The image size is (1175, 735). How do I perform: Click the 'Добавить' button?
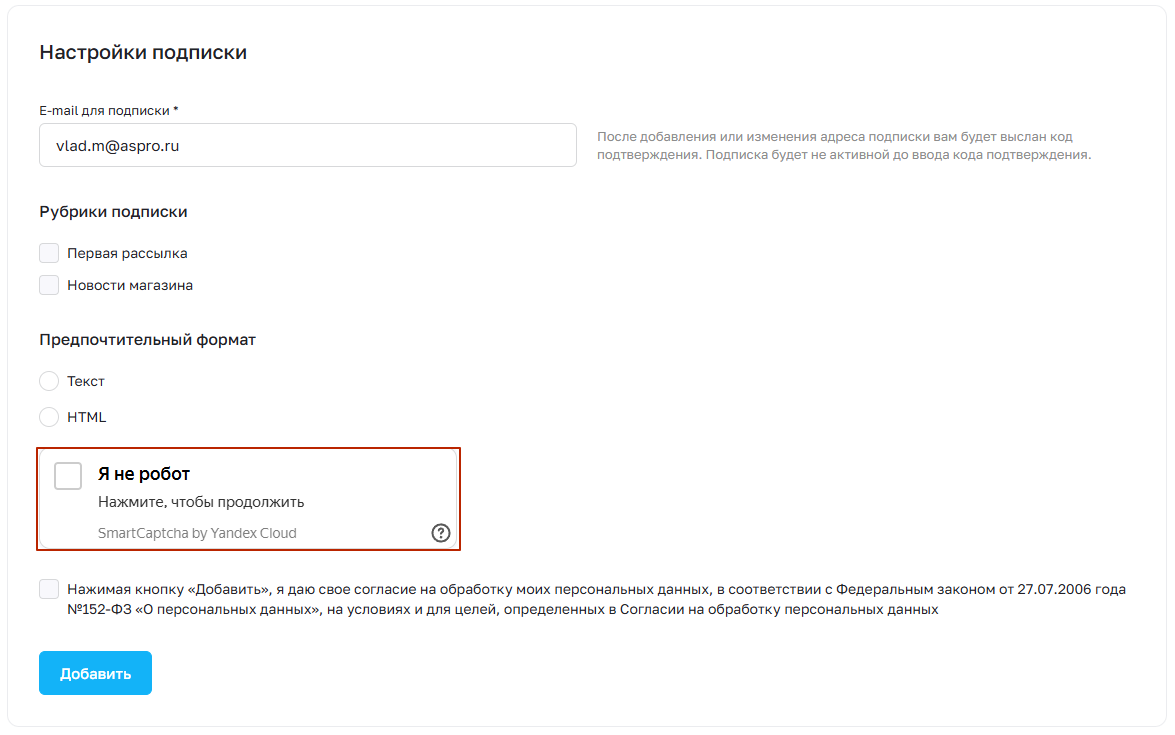click(95, 673)
